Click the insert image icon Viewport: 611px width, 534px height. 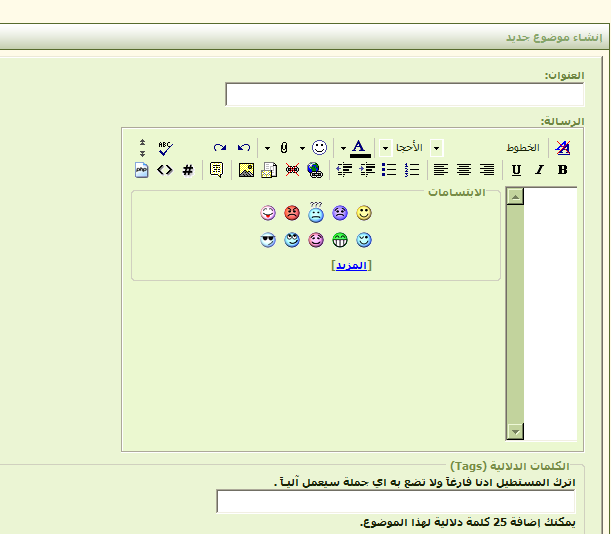point(246,170)
